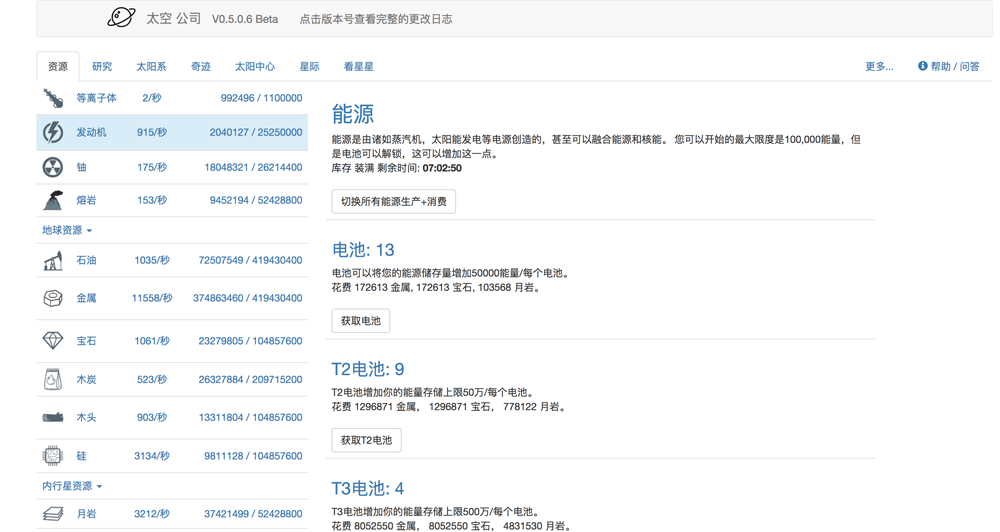Click the volcano lava (熔岩) icon
Viewport: 1000px width, 532px height.
tap(53, 200)
